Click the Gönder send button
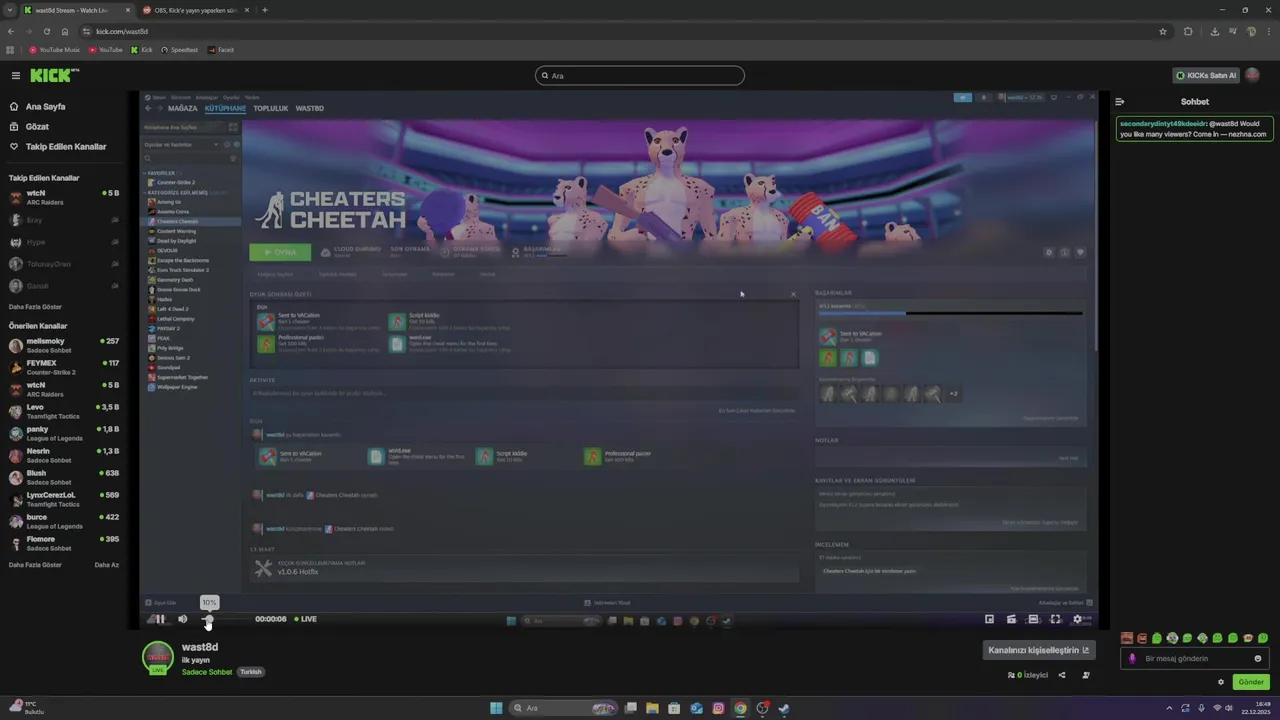1280x720 pixels. 1251,682
